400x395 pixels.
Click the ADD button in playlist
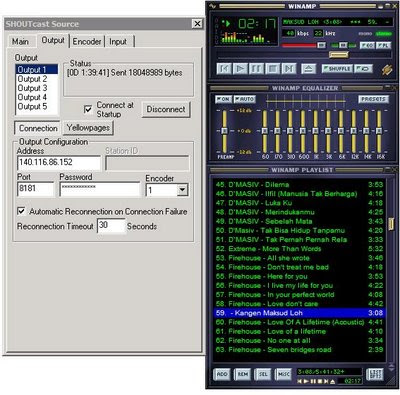pos(222,374)
